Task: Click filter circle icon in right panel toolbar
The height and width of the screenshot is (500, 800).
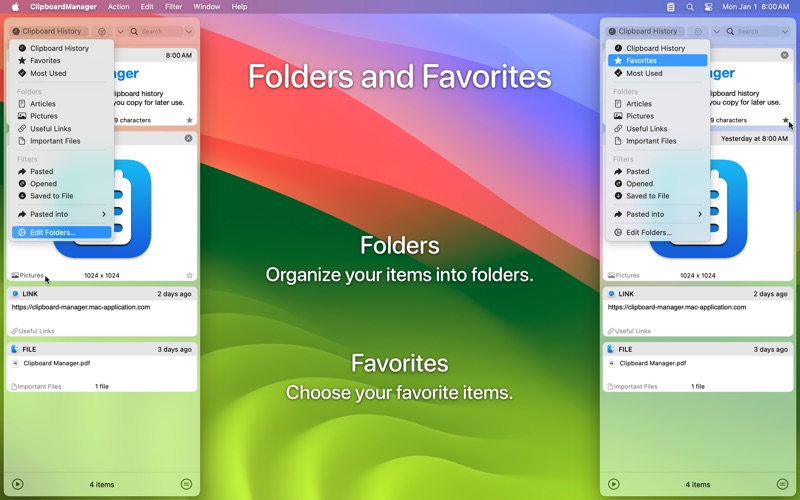Action: tap(698, 32)
